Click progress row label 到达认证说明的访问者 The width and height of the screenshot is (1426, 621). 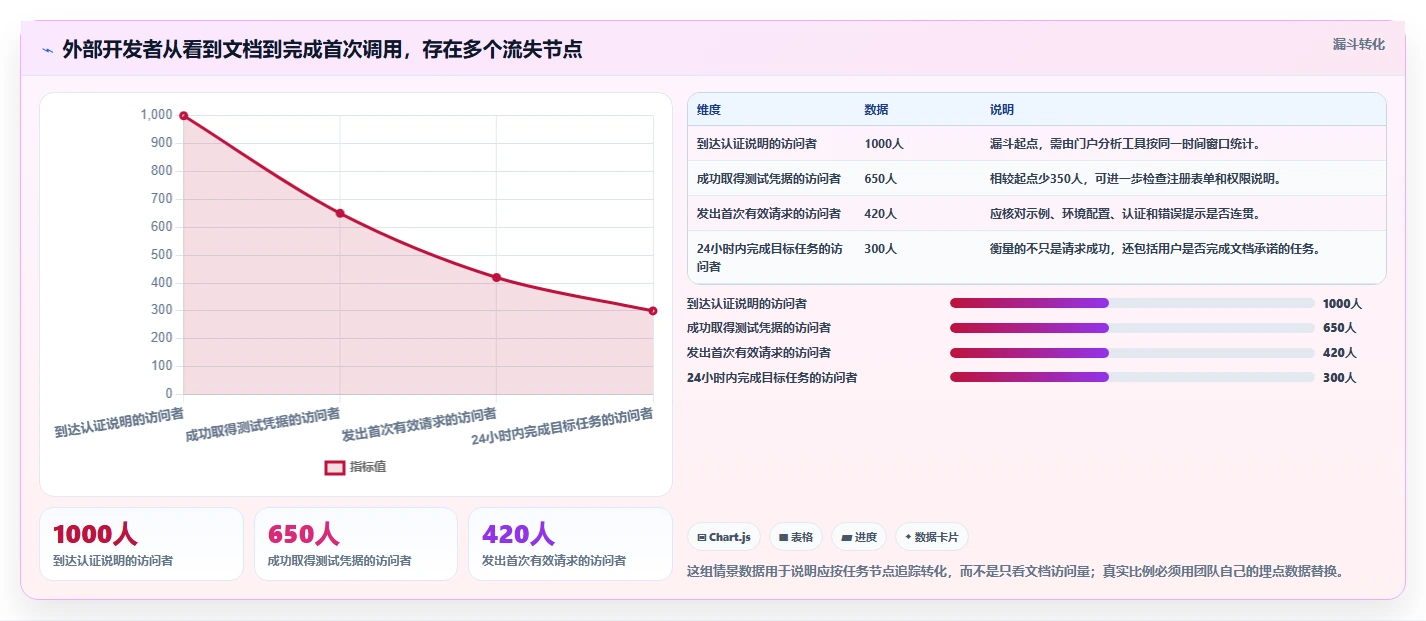[747, 303]
